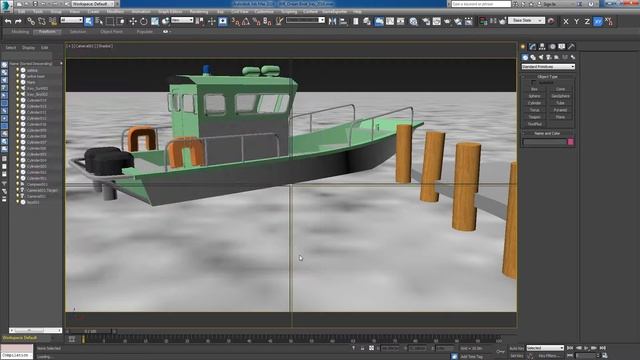Click the Pyramid primitive button
This screenshot has height=360, width=640.
[560, 110]
